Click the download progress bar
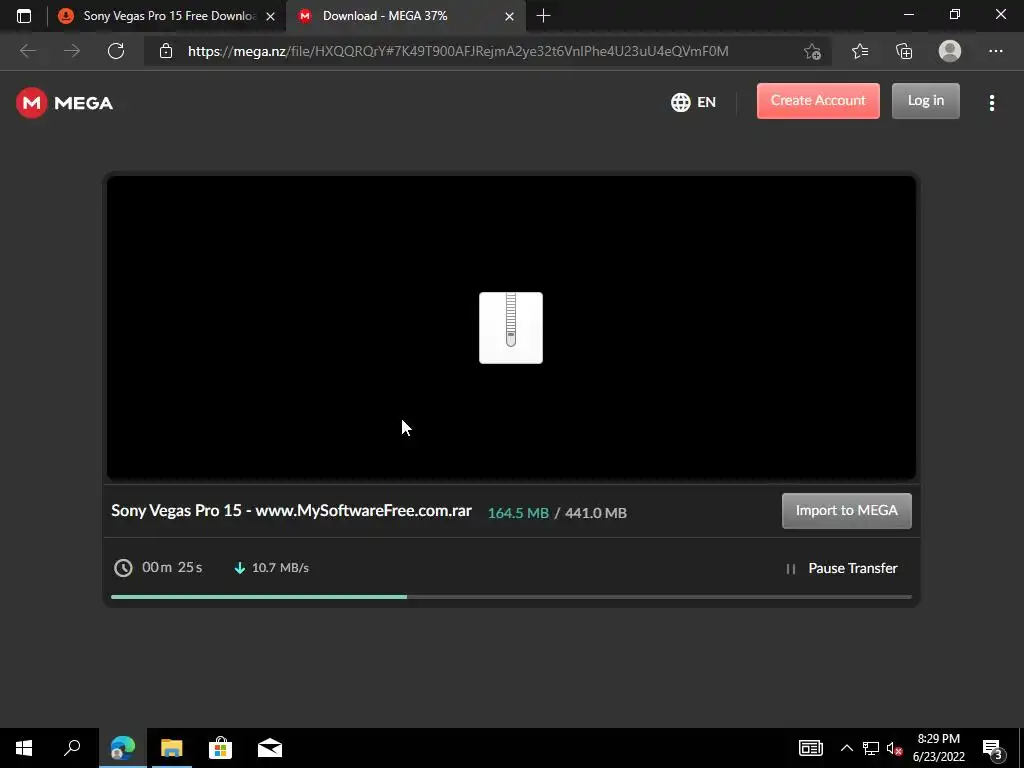This screenshot has width=1024, height=768. (x=511, y=597)
